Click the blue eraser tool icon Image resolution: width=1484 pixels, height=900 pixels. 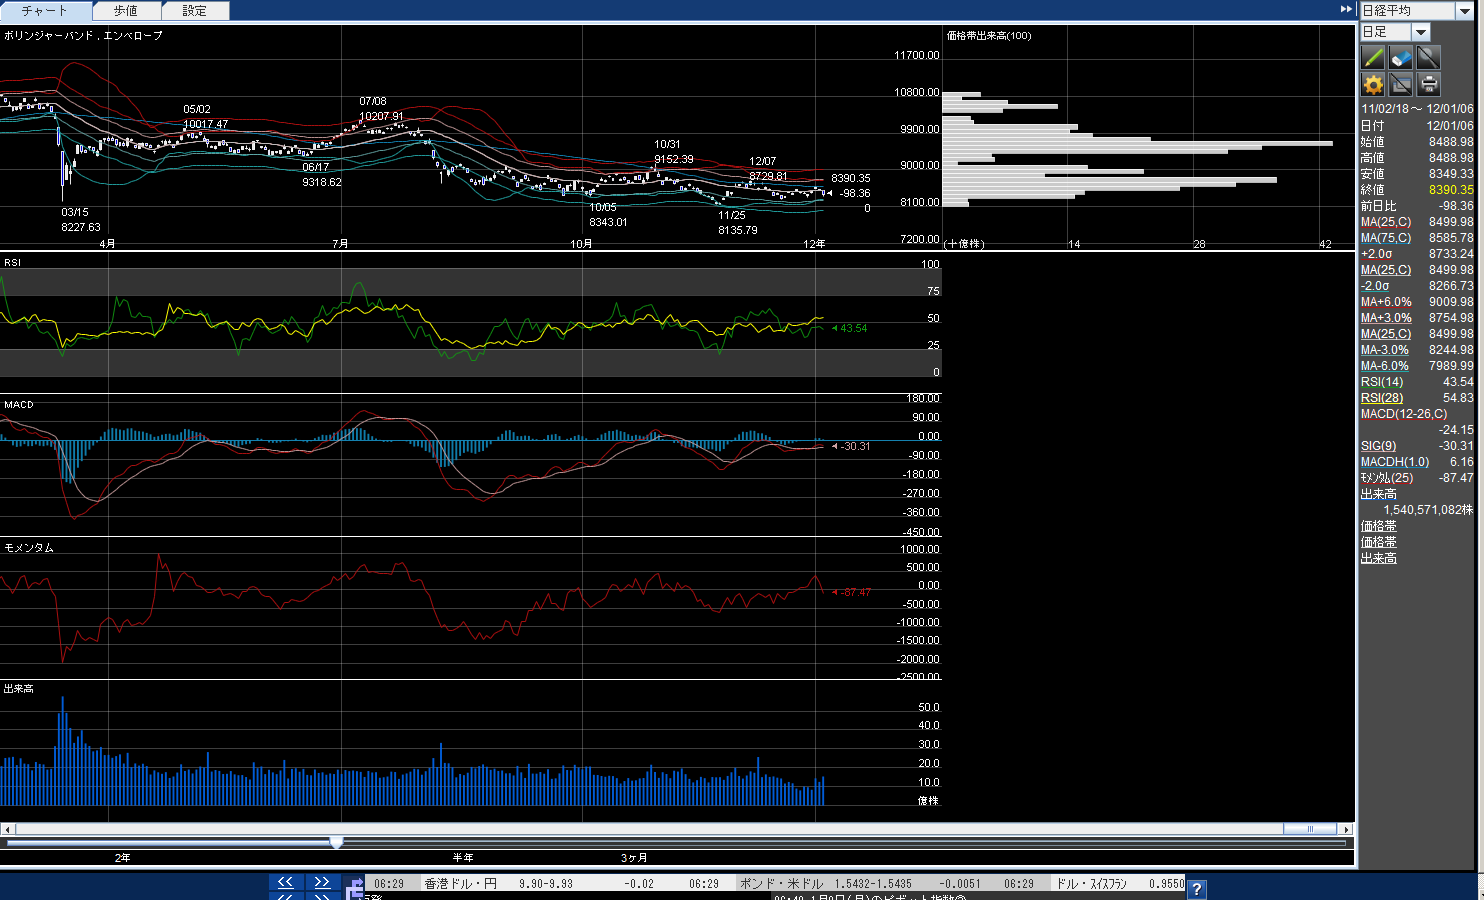click(x=1401, y=58)
